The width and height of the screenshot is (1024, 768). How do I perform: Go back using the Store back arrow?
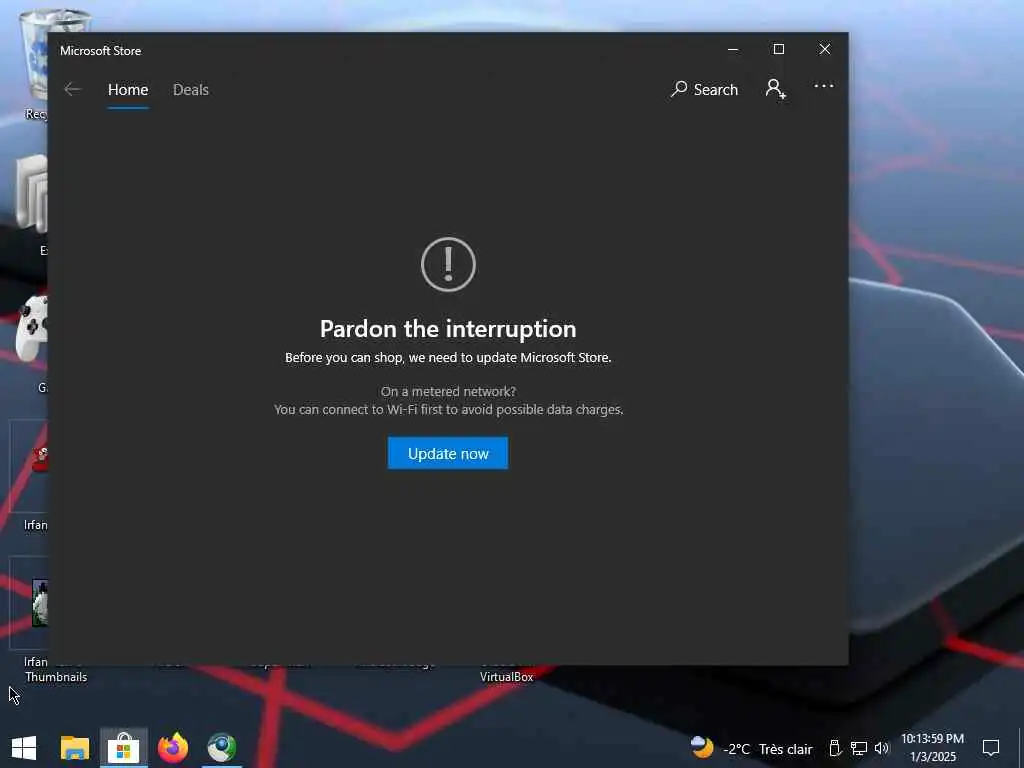[72, 89]
